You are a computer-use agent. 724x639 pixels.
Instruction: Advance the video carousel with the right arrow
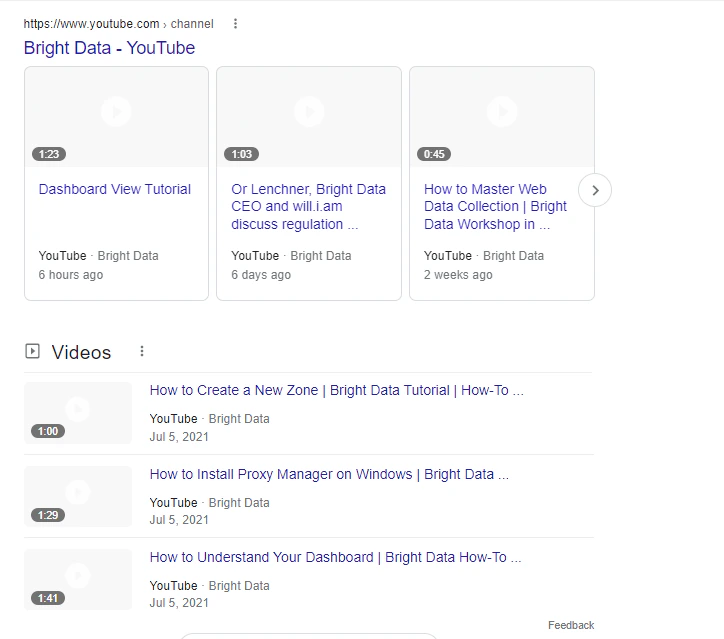595,190
